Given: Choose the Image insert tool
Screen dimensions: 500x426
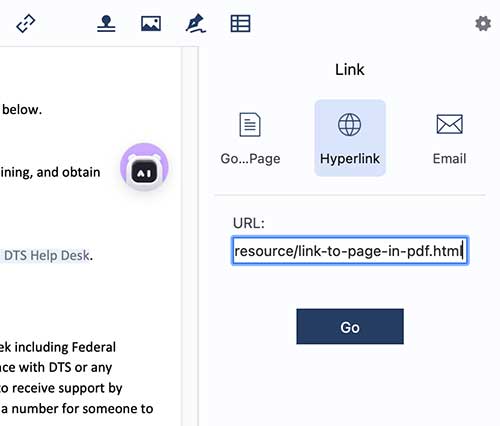Looking at the screenshot, I should pos(151,24).
